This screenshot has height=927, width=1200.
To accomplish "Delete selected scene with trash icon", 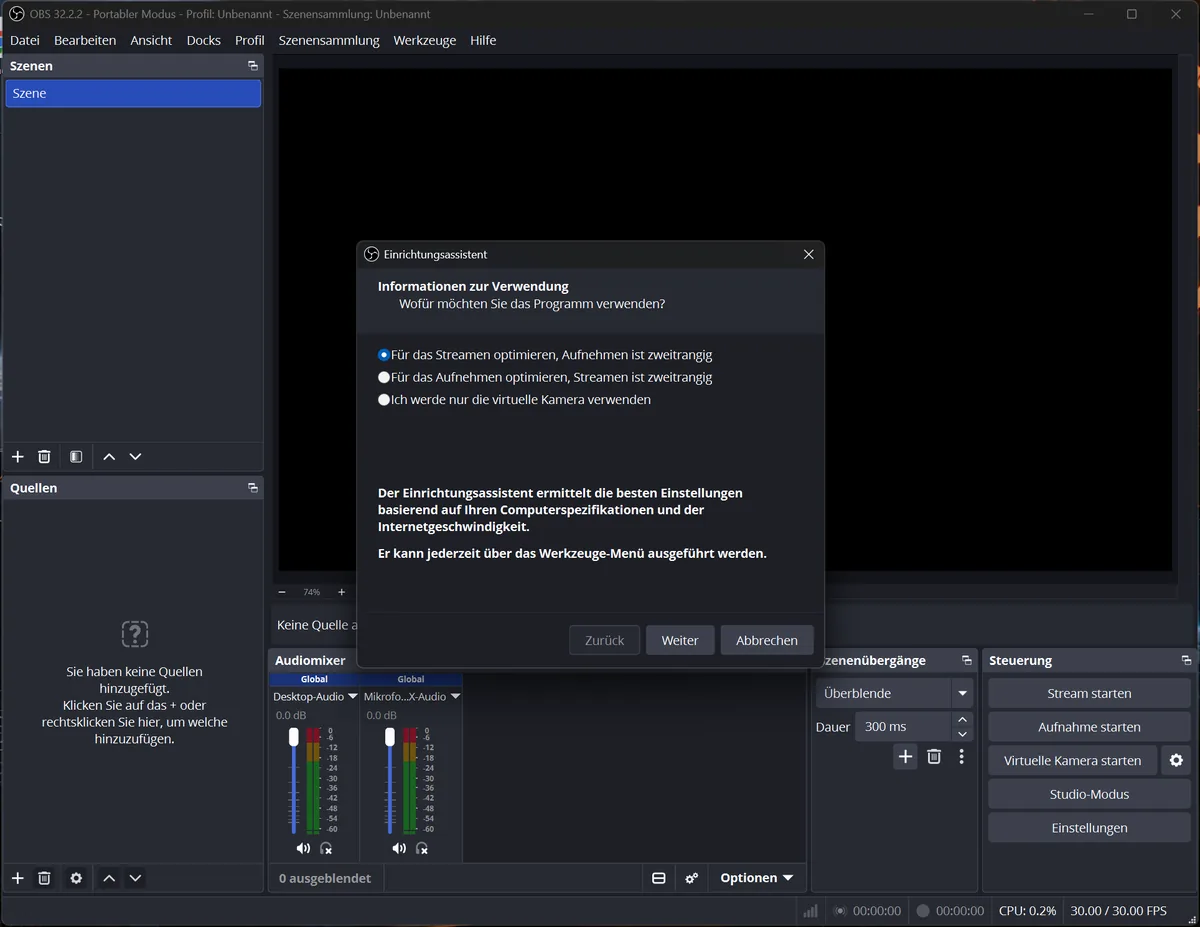I will 44,457.
